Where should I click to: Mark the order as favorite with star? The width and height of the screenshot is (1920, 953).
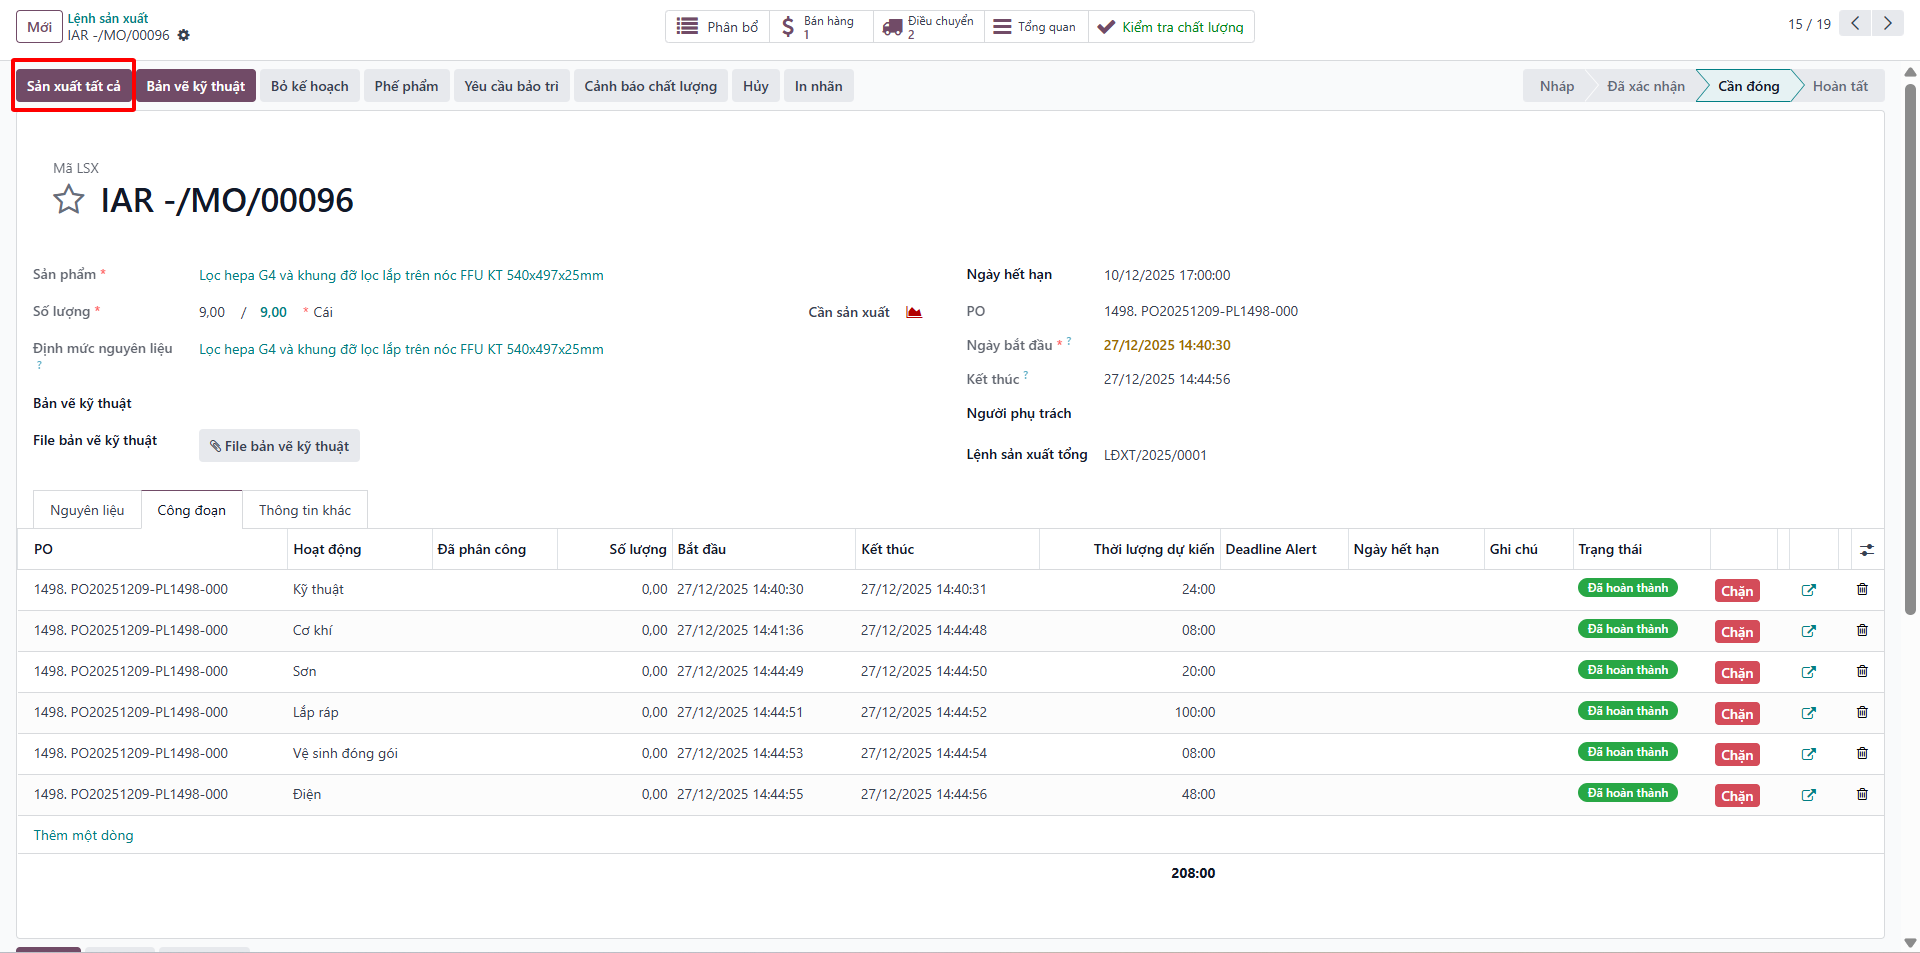click(x=68, y=200)
